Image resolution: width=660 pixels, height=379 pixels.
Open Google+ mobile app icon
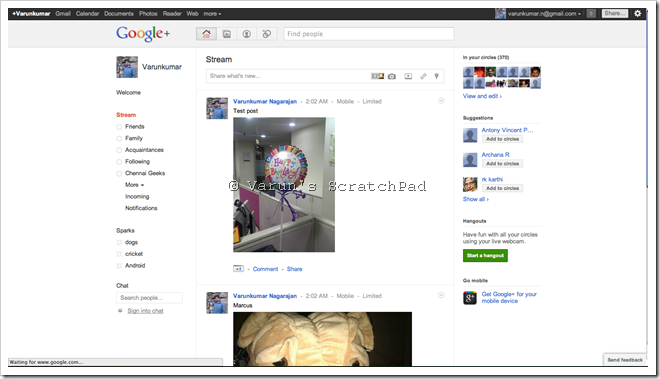(x=470, y=298)
